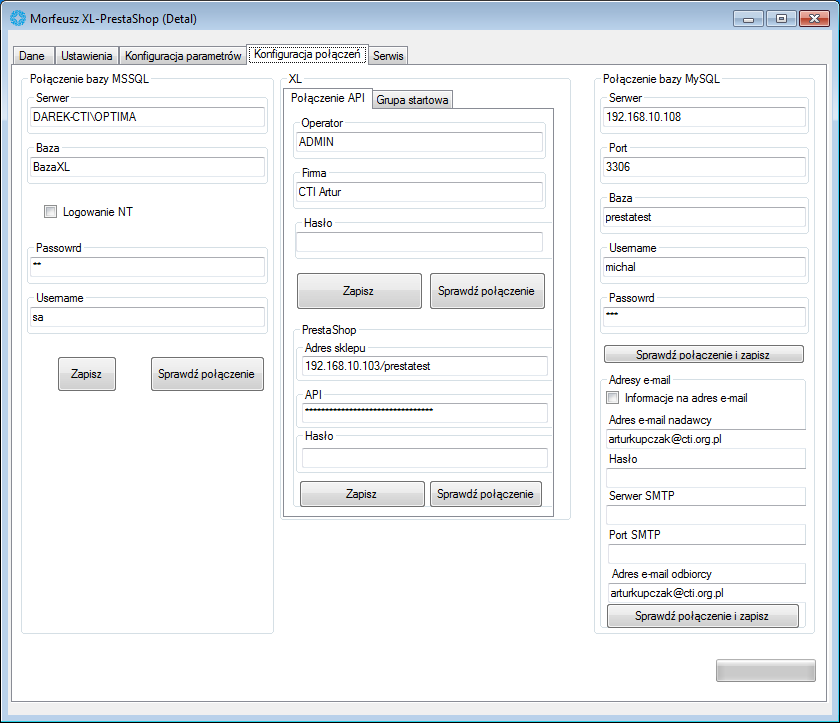The width and height of the screenshot is (840, 723).
Task: Click Sprawdź połączenie under XL Hasło field
Action: (x=487, y=291)
